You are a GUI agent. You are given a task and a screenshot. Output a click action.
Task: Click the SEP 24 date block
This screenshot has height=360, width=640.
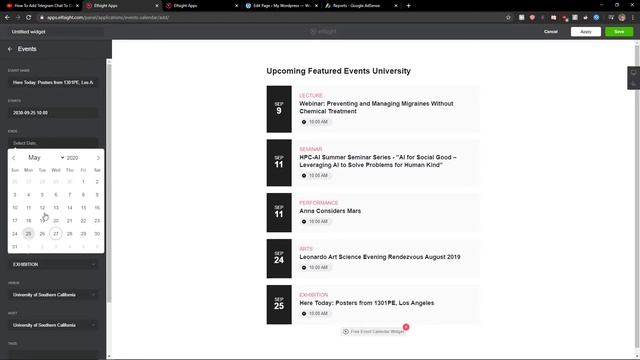click(x=279, y=258)
